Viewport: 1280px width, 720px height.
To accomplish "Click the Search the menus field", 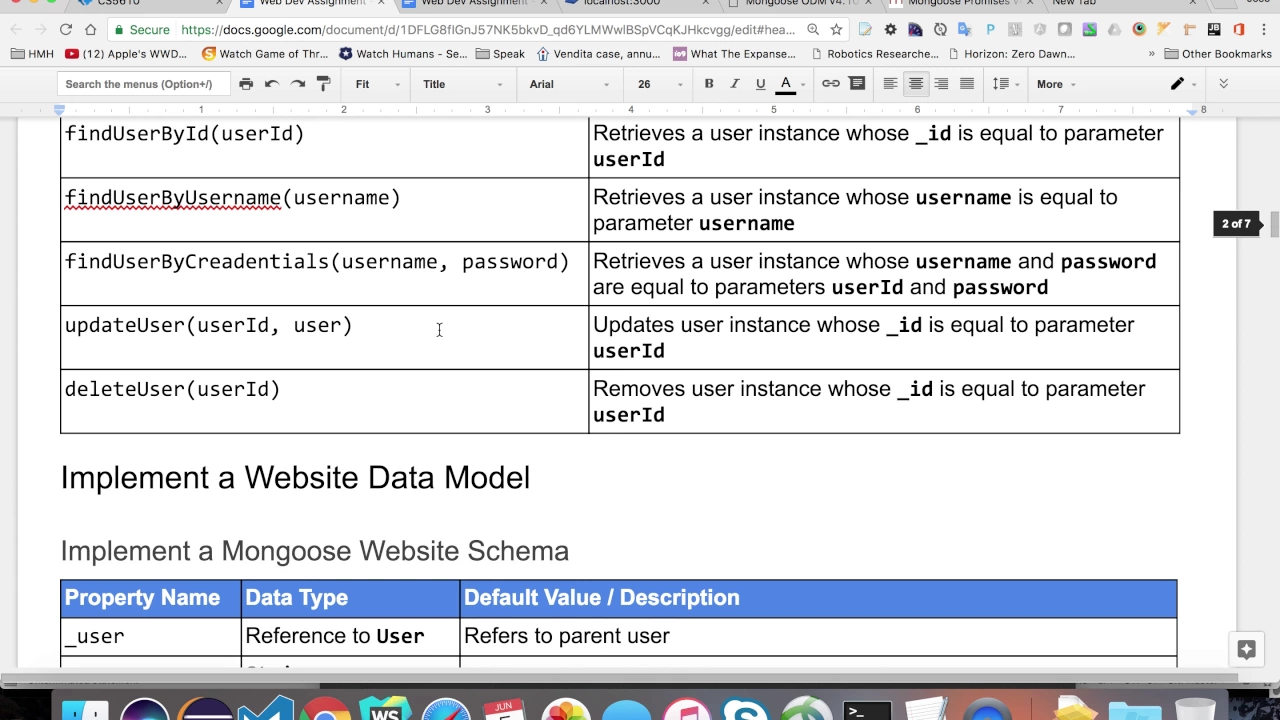I will (144, 84).
